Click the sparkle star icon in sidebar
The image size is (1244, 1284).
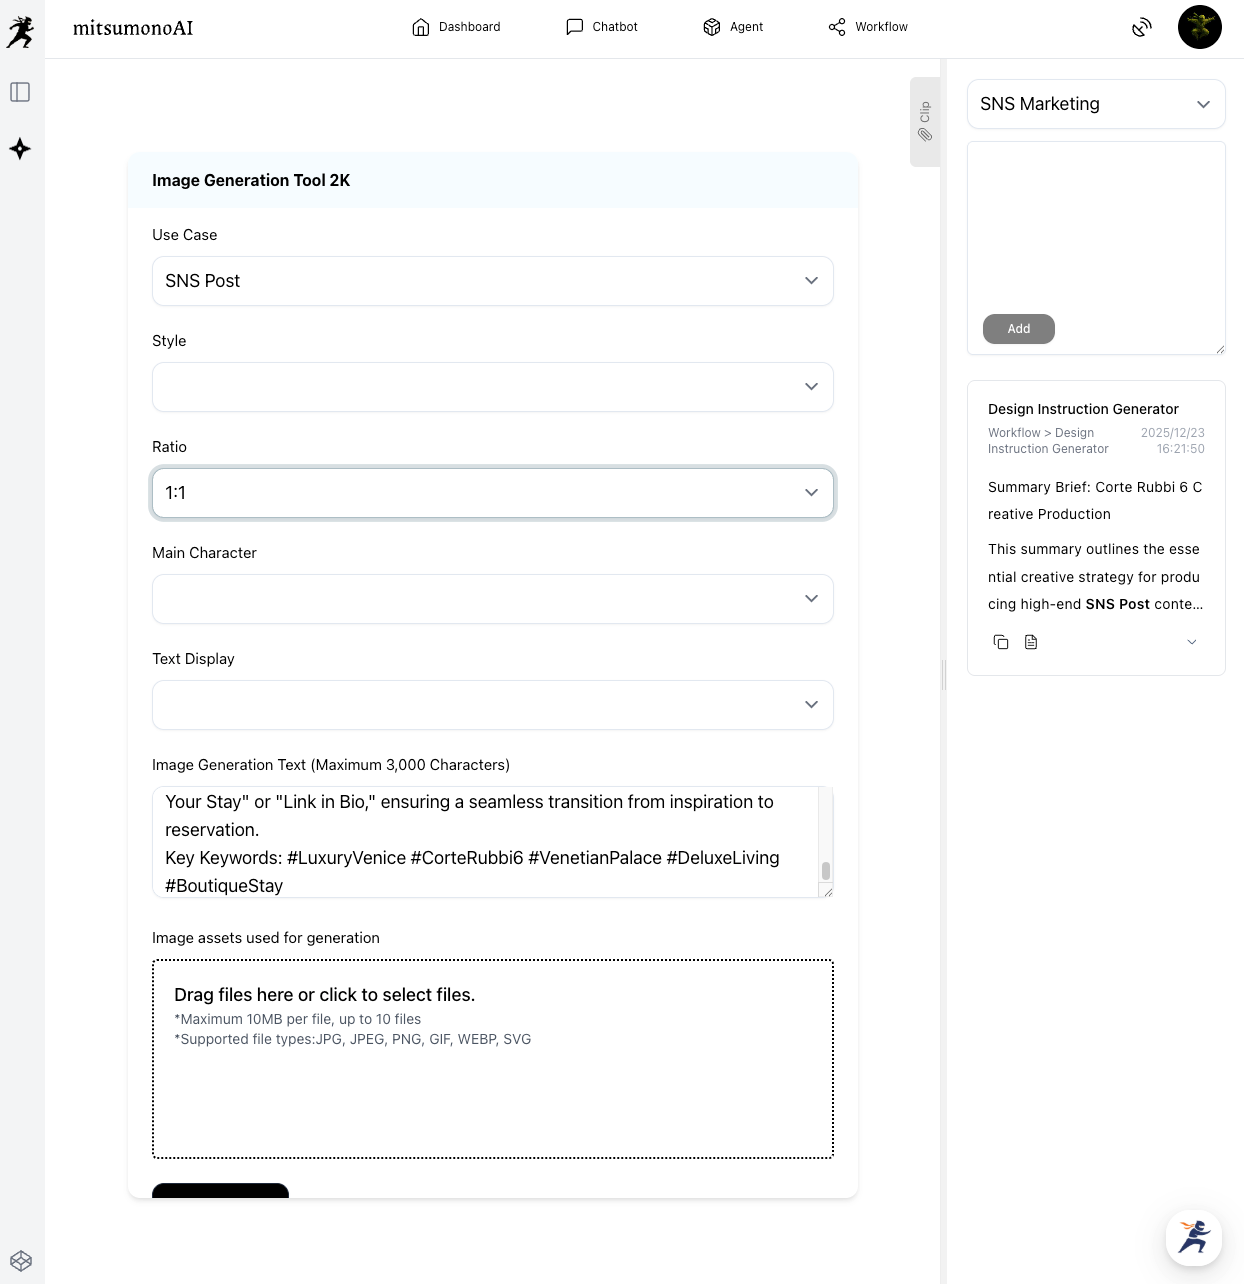[20, 149]
